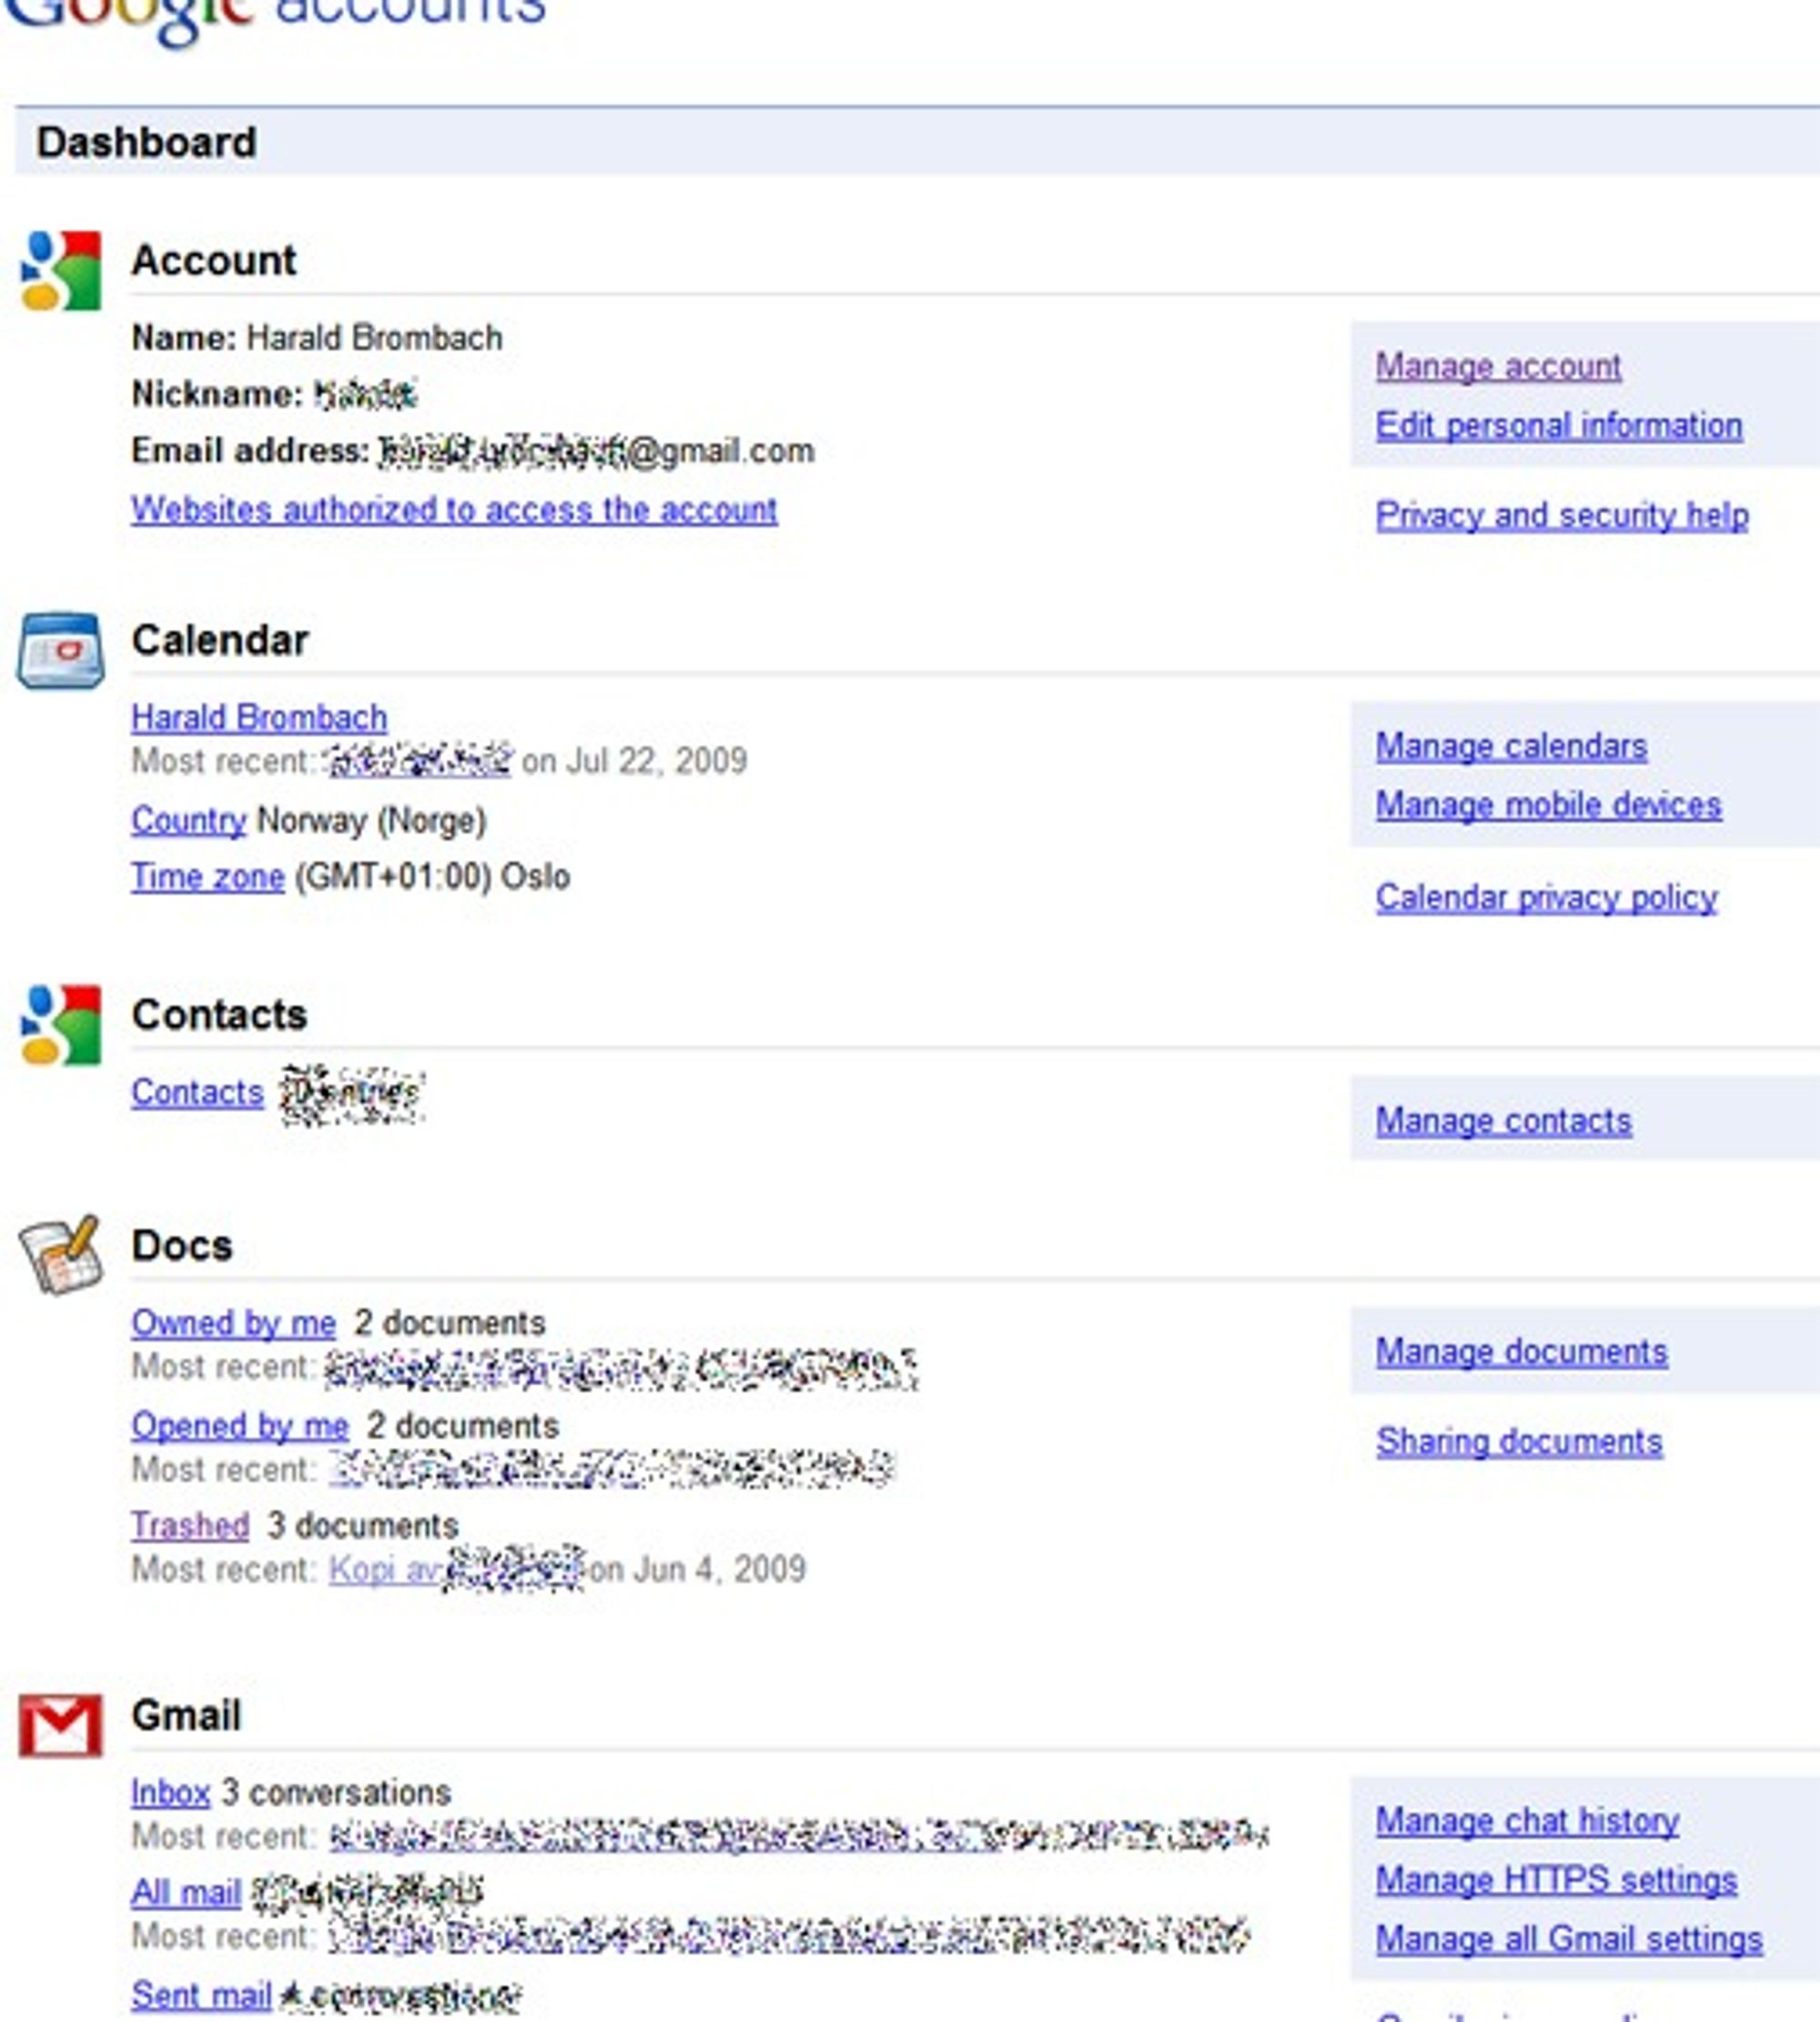1820x2022 pixels.
Task: Open Sharing documents link
Action: pyautogui.click(x=1519, y=1442)
